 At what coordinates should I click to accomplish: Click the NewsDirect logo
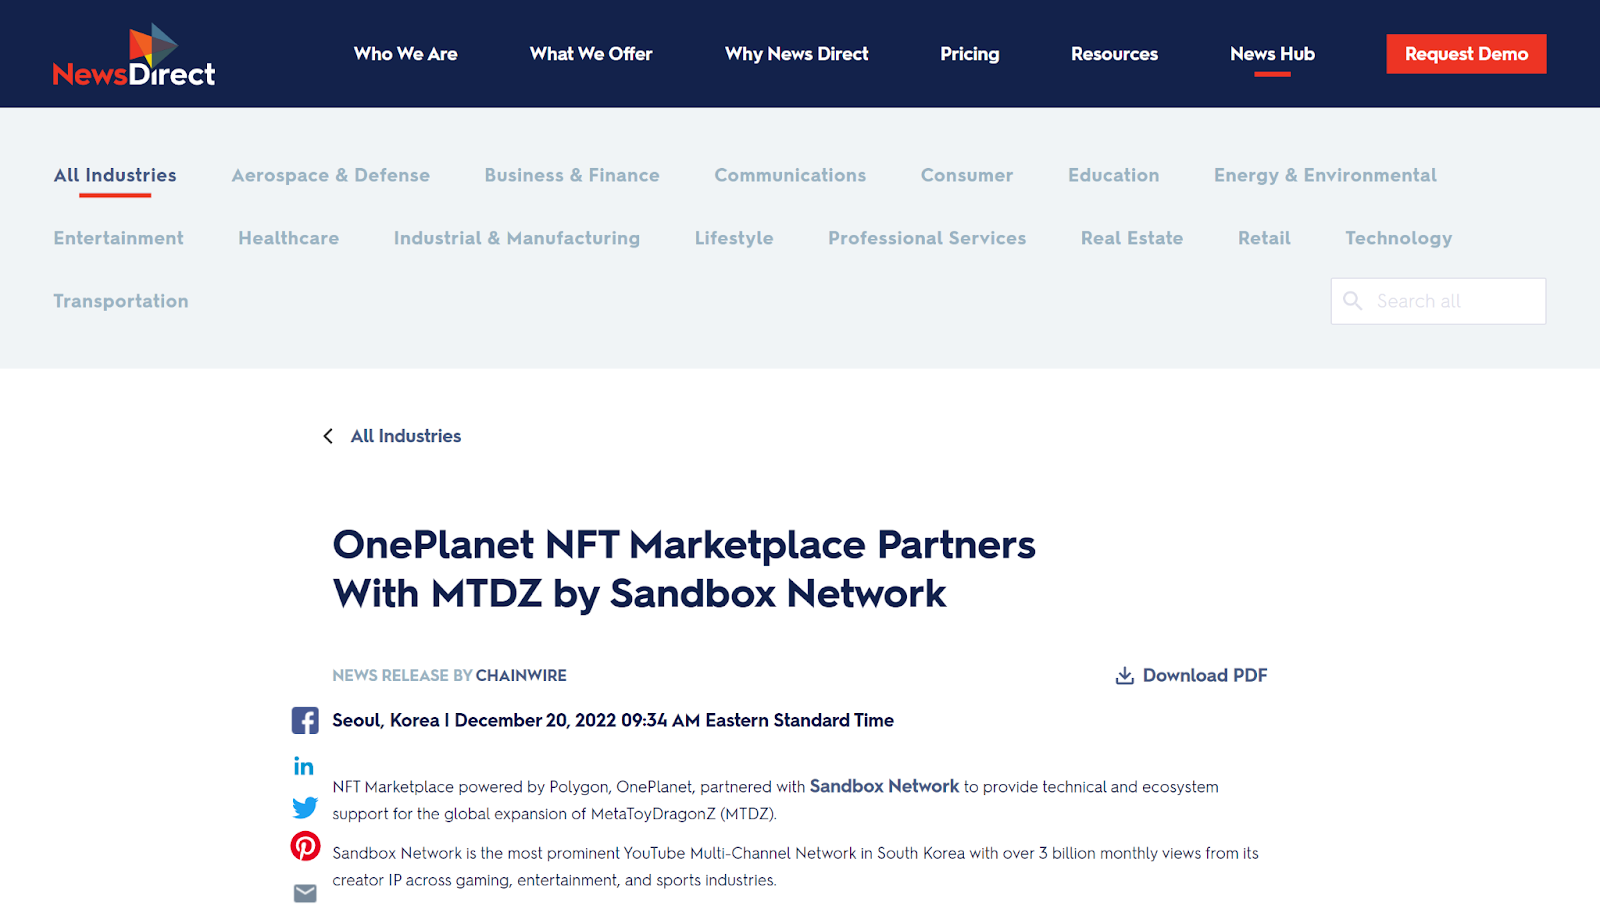(x=134, y=56)
